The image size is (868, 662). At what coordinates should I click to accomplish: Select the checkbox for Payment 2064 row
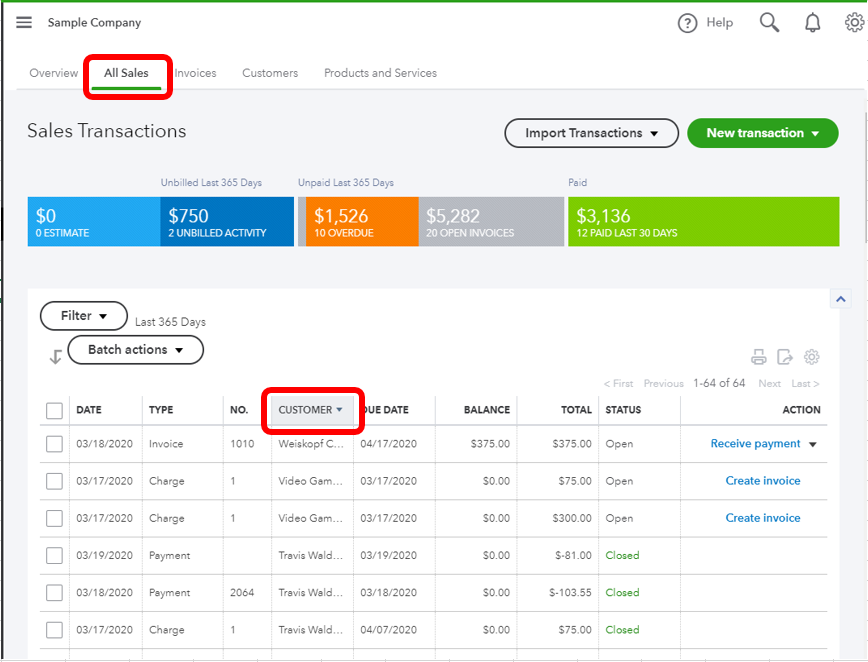[54, 593]
